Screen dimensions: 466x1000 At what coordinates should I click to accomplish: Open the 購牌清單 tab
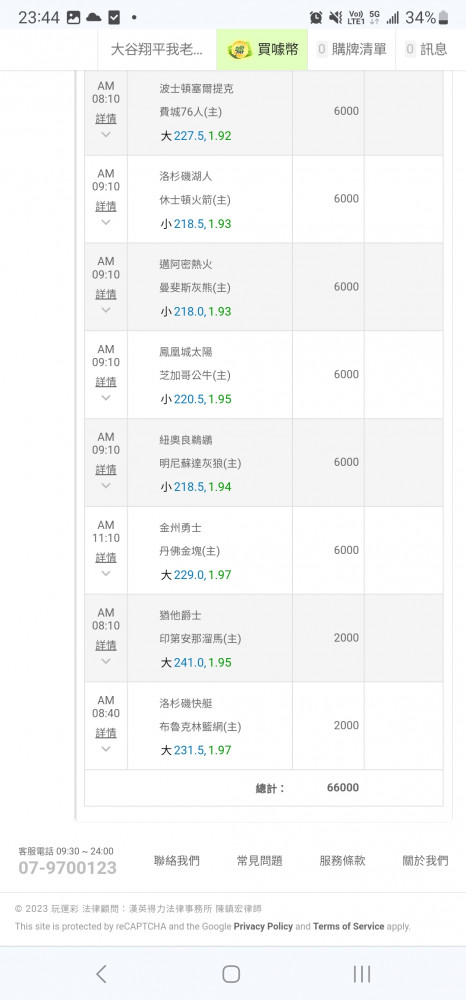[x=352, y=49]
